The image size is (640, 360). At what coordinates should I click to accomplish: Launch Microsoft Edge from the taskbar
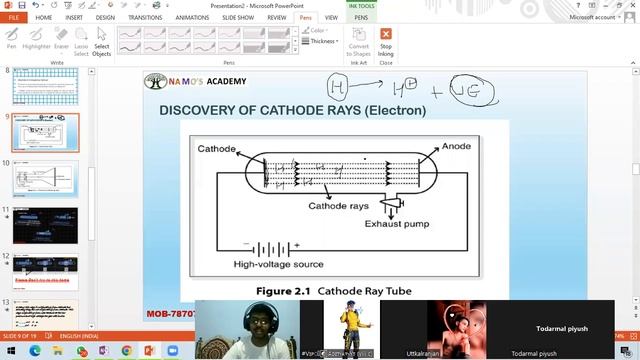point(35,351)
